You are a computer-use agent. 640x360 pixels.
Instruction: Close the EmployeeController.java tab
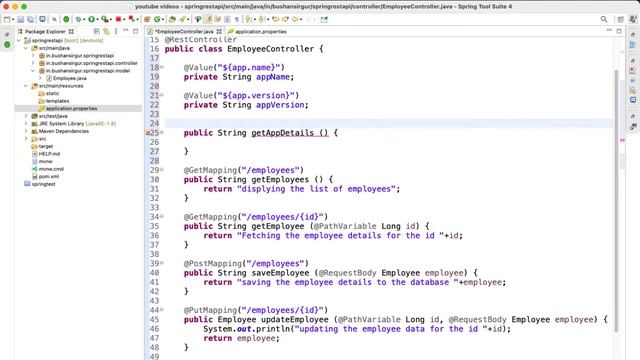[219, 31]
